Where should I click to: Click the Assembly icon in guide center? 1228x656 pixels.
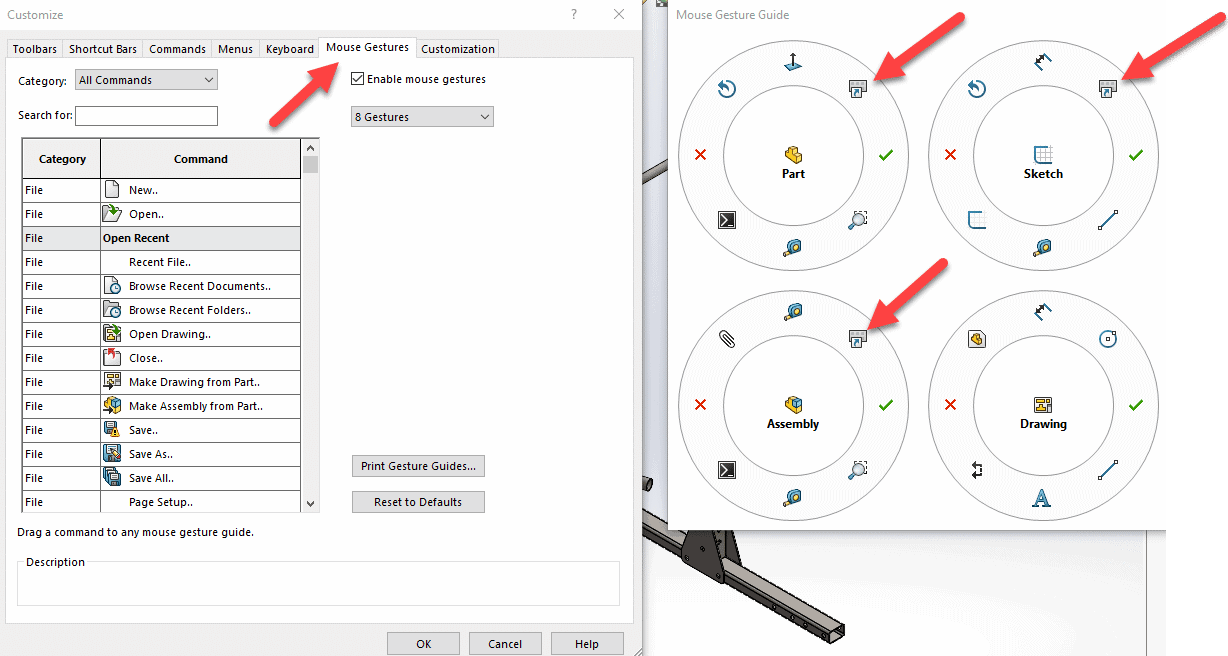pyautogui.click(x=793, y=405)
